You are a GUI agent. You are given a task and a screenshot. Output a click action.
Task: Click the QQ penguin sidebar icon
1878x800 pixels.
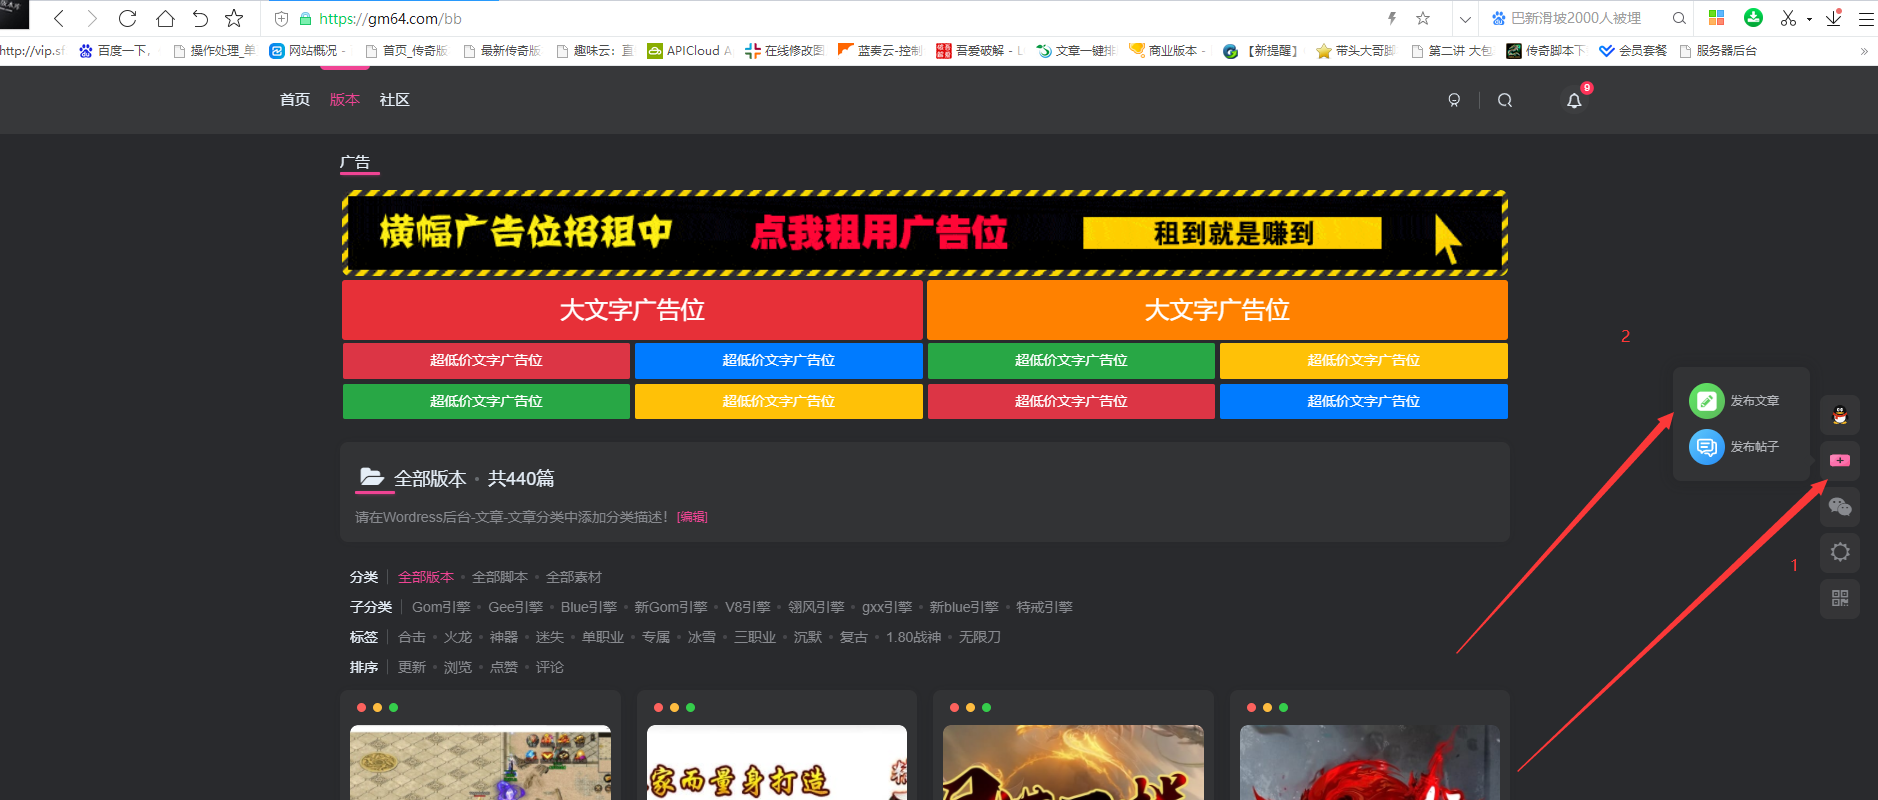[1840, 415]
